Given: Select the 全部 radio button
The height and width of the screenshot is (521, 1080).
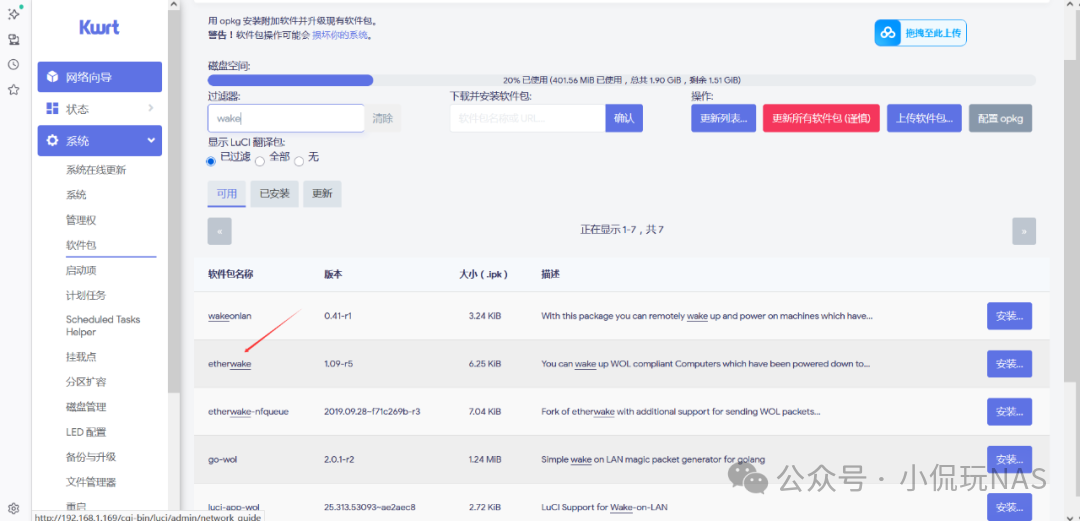Looking at the screenshot, I should pos(260,161).
